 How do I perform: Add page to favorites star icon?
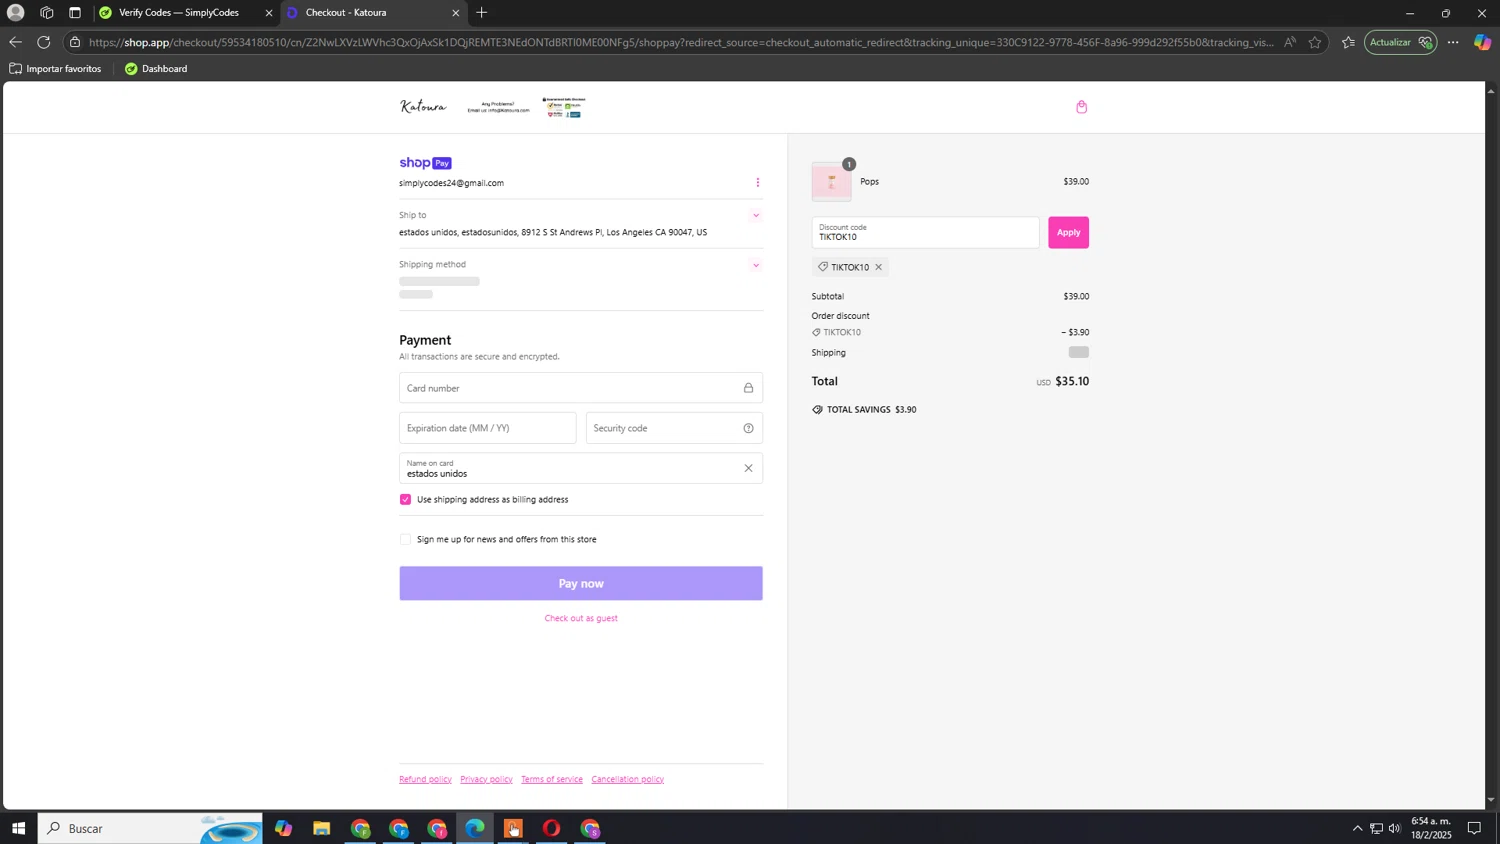tap(1314, 42)
